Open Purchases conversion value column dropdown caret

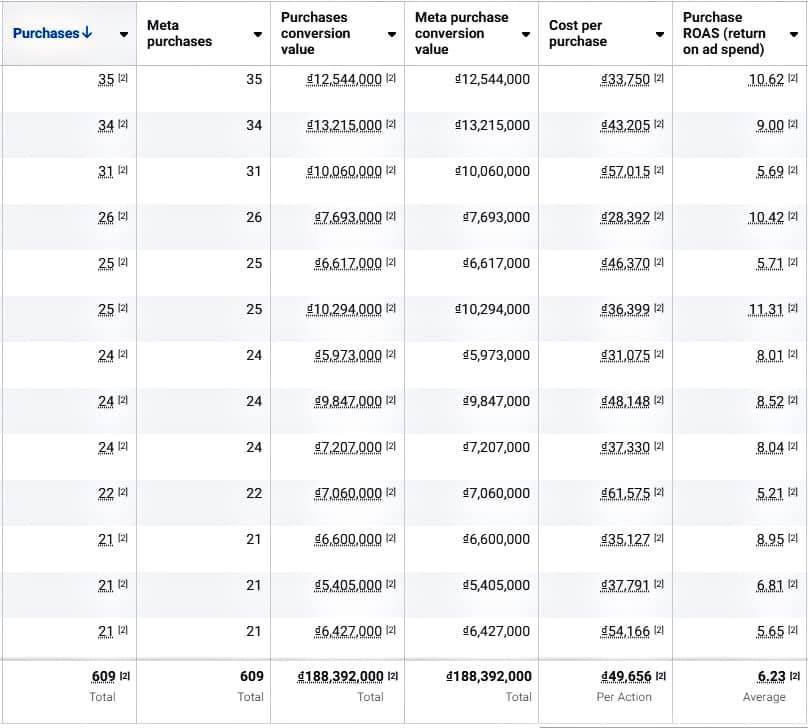pos(392,34)
